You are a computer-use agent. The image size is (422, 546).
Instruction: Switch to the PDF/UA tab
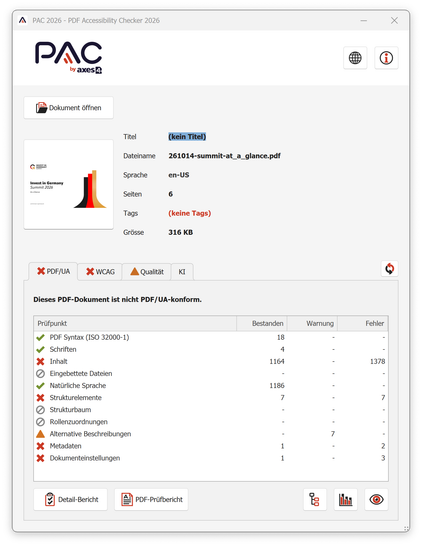pos(53,271)
